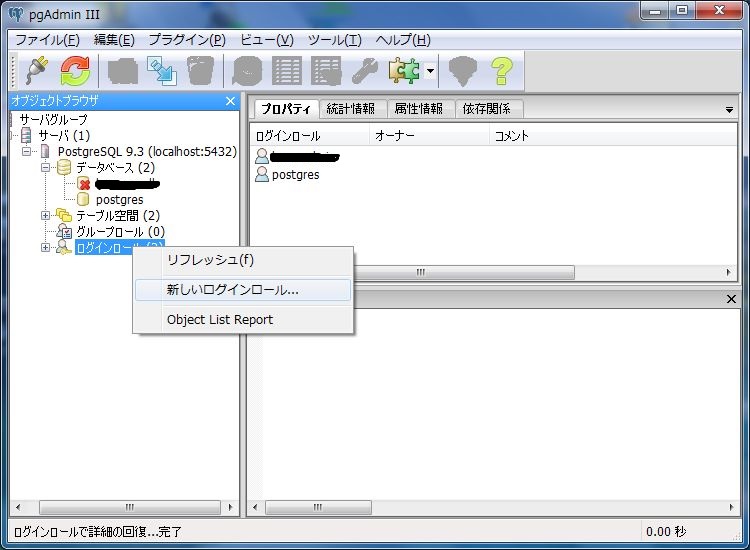Select postgres database in tree

pos(119,199)
